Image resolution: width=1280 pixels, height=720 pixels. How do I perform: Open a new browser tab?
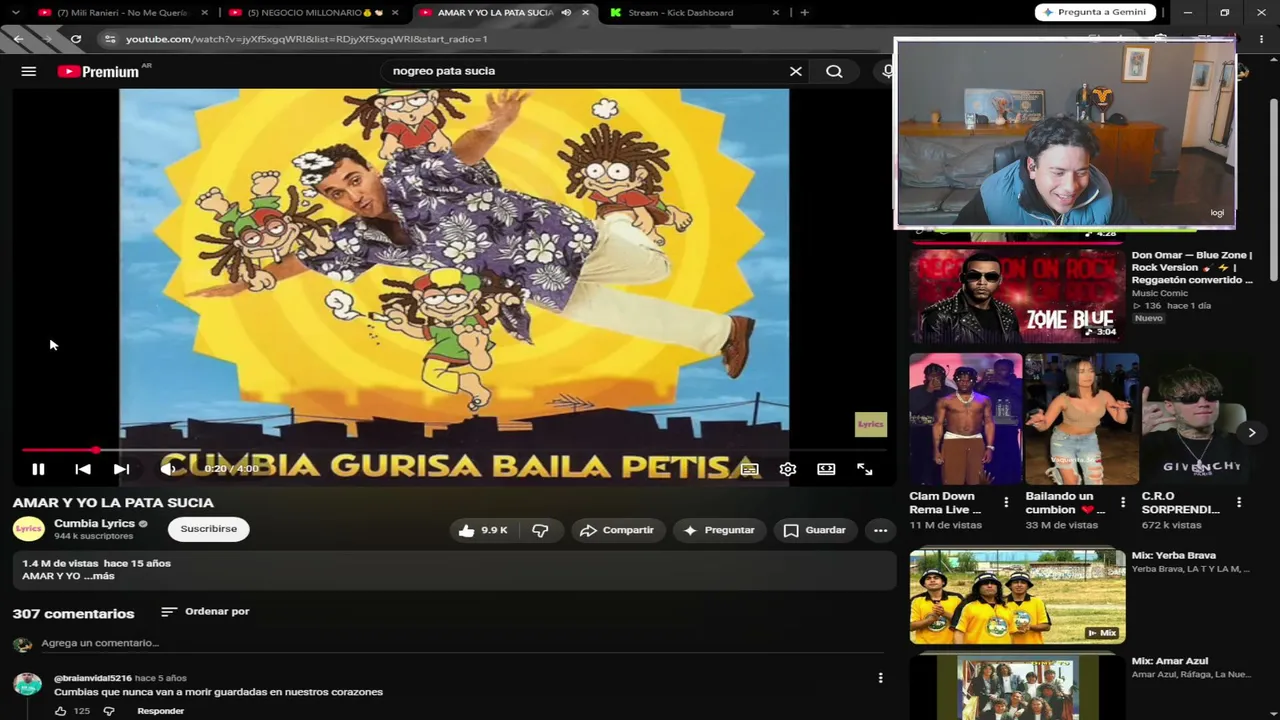804,13
